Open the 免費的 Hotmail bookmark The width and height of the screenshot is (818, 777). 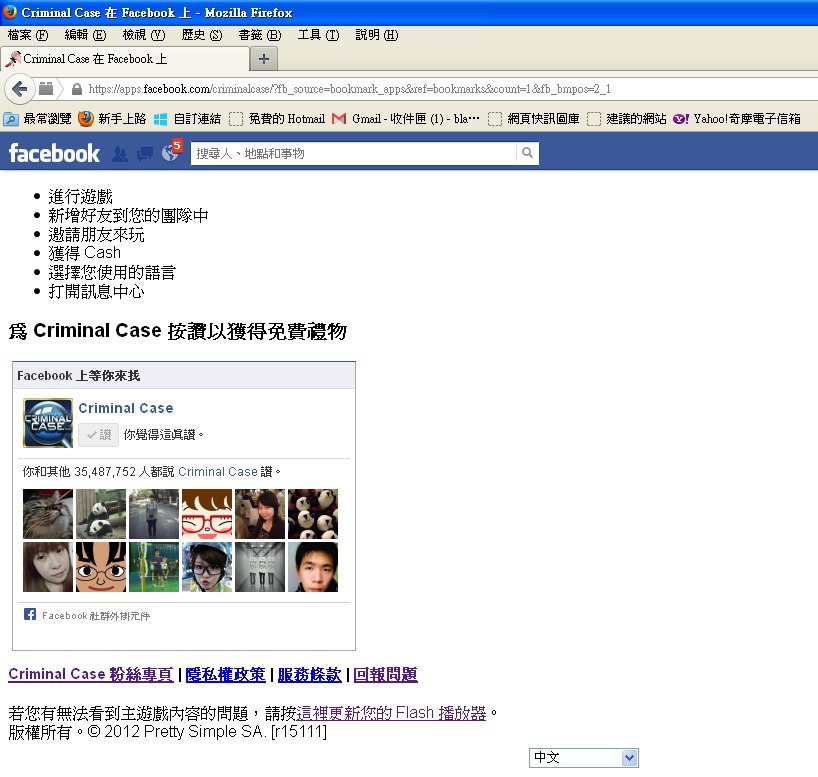[x=277, y=119]
